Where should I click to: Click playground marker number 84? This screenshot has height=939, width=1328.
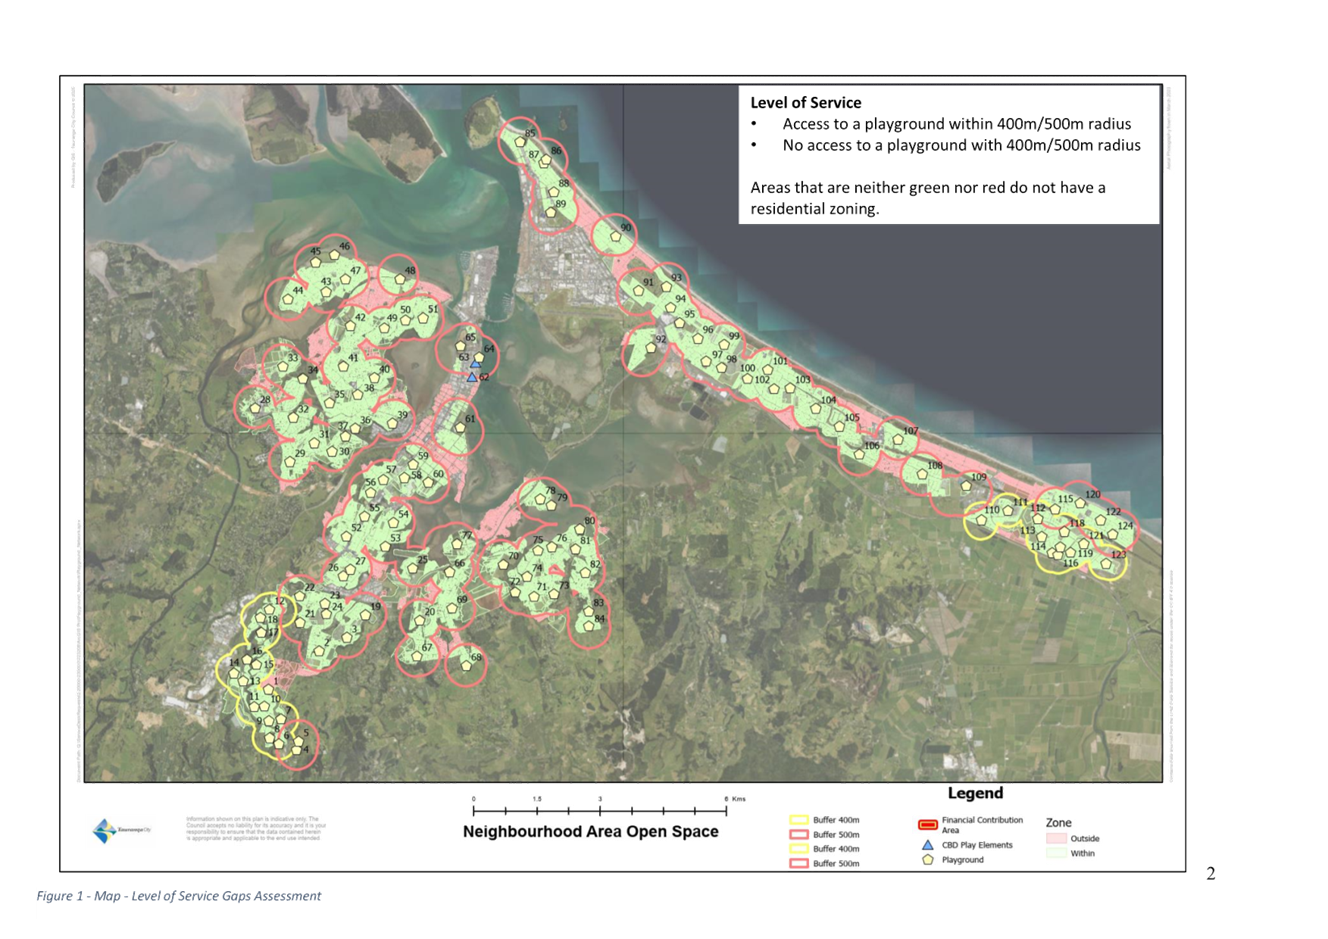tap(588, 628)
